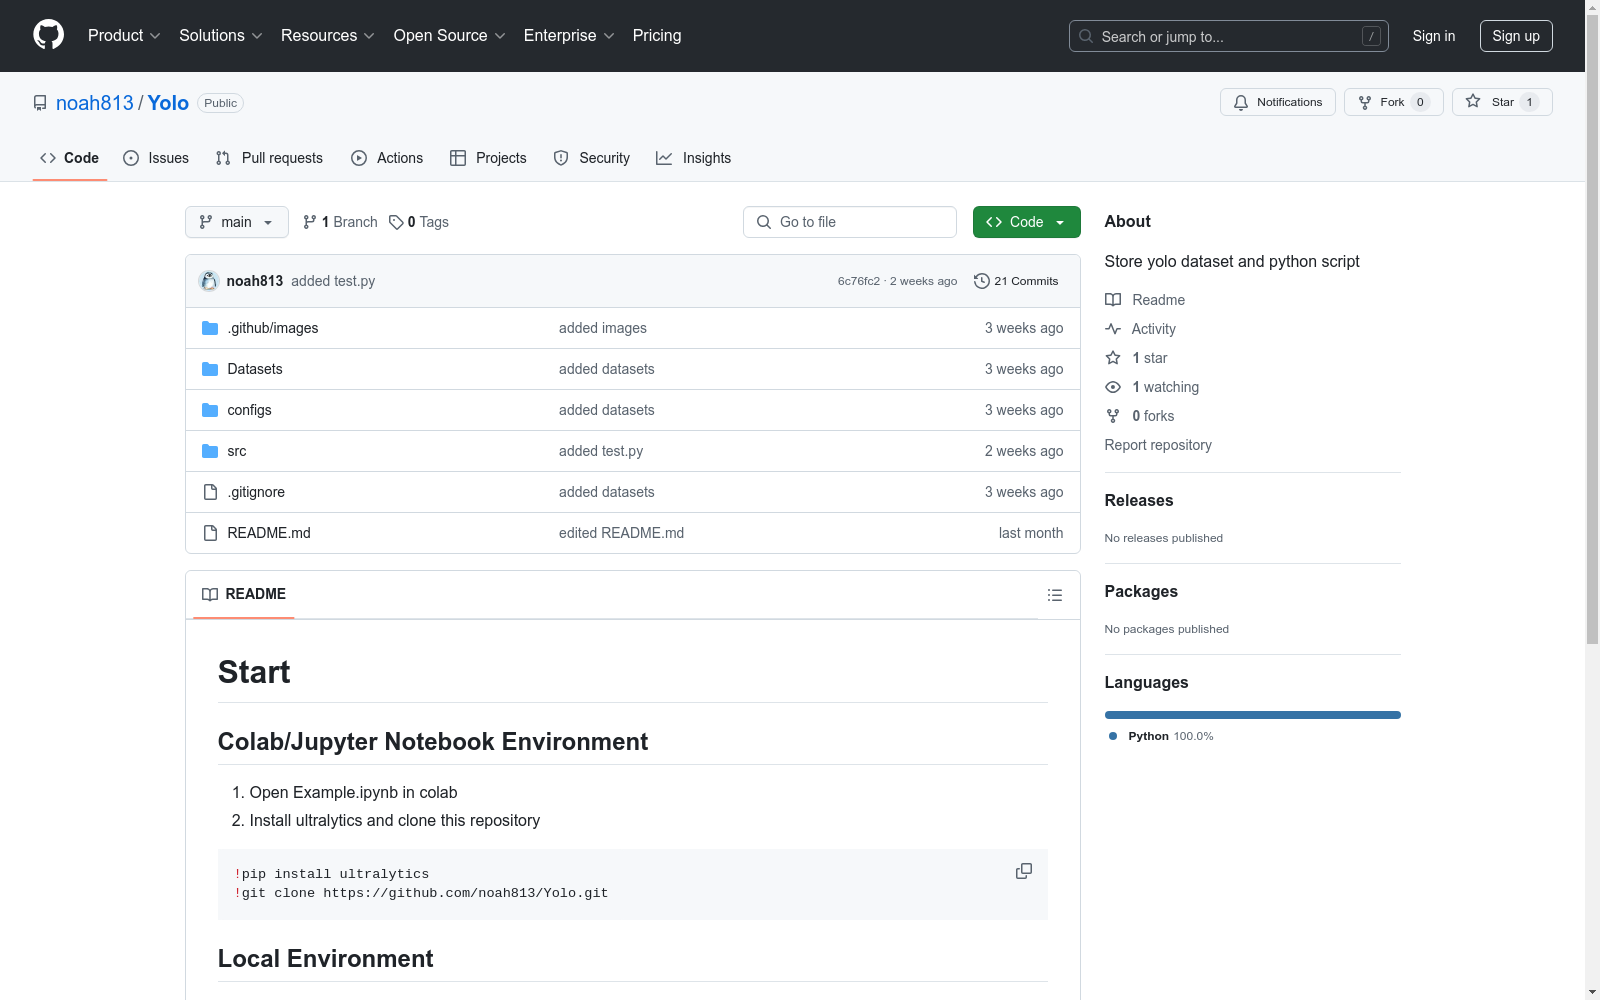This screenshot has height=1000, width=1600.
Task: Open the Releases heading link
Action: coord(1139,501)
